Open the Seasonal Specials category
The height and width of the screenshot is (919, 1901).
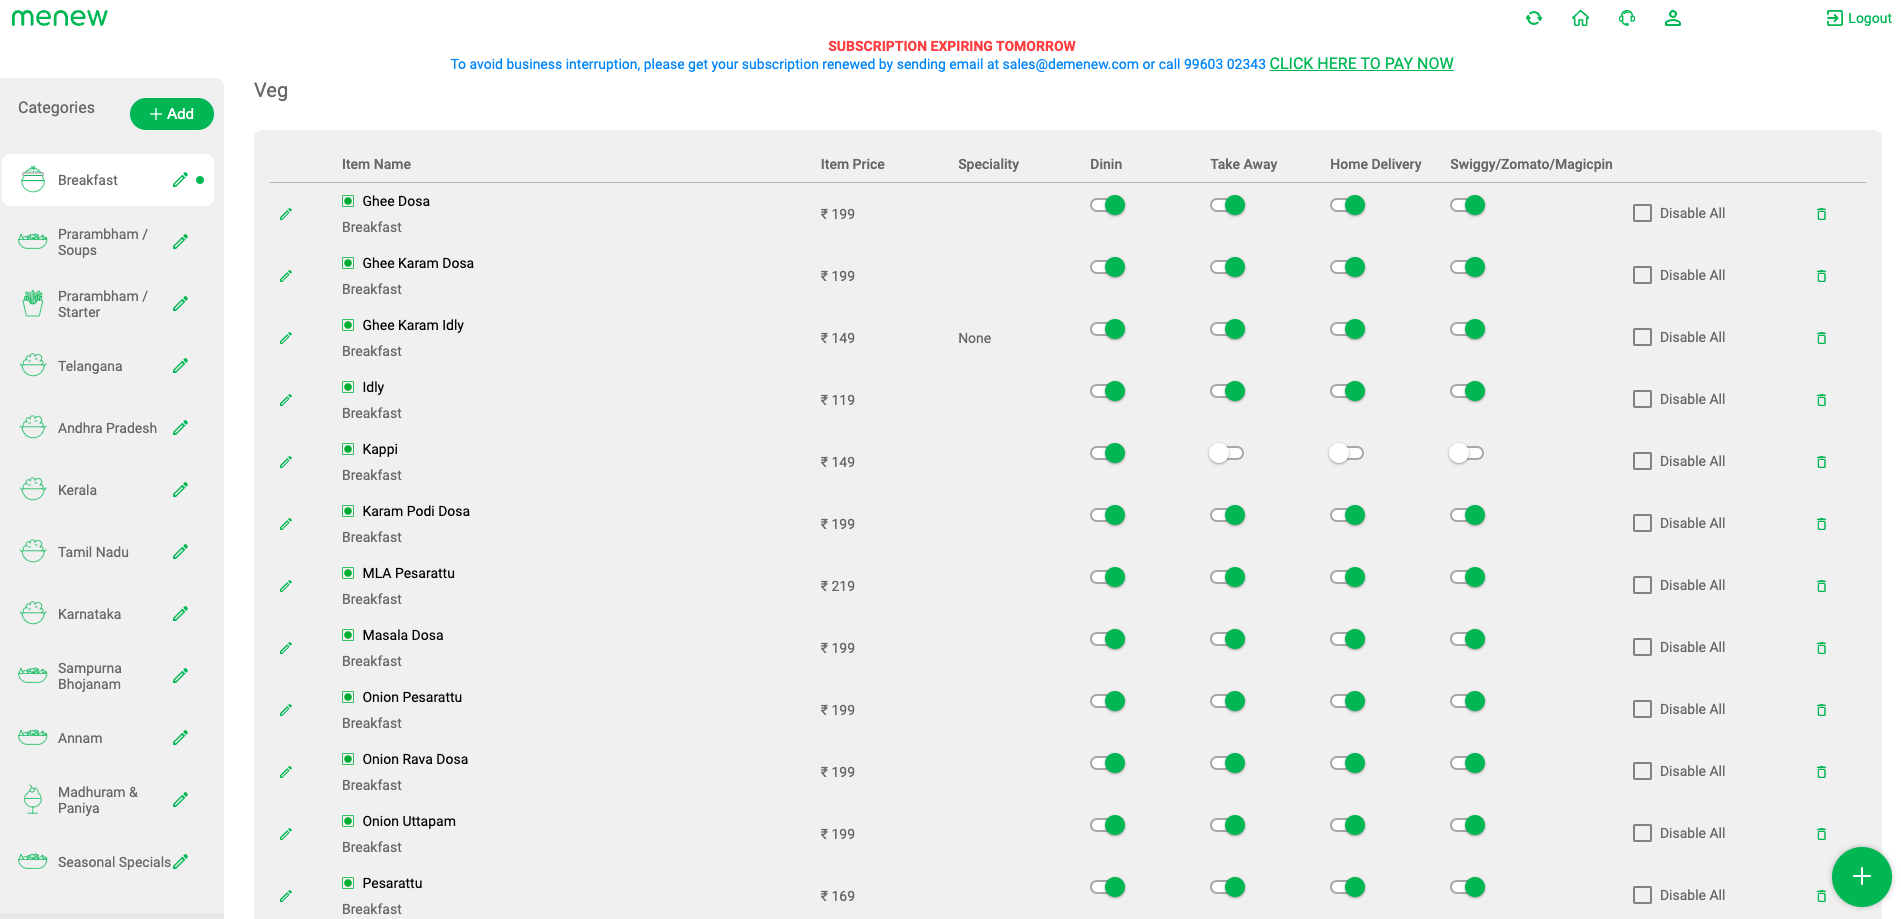(x=113, y=862)
